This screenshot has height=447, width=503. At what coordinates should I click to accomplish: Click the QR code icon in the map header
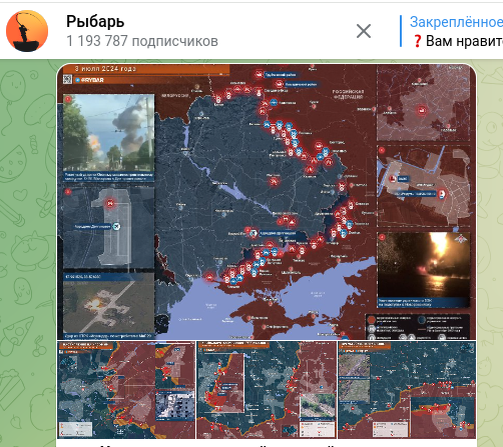tap(68, 80)
